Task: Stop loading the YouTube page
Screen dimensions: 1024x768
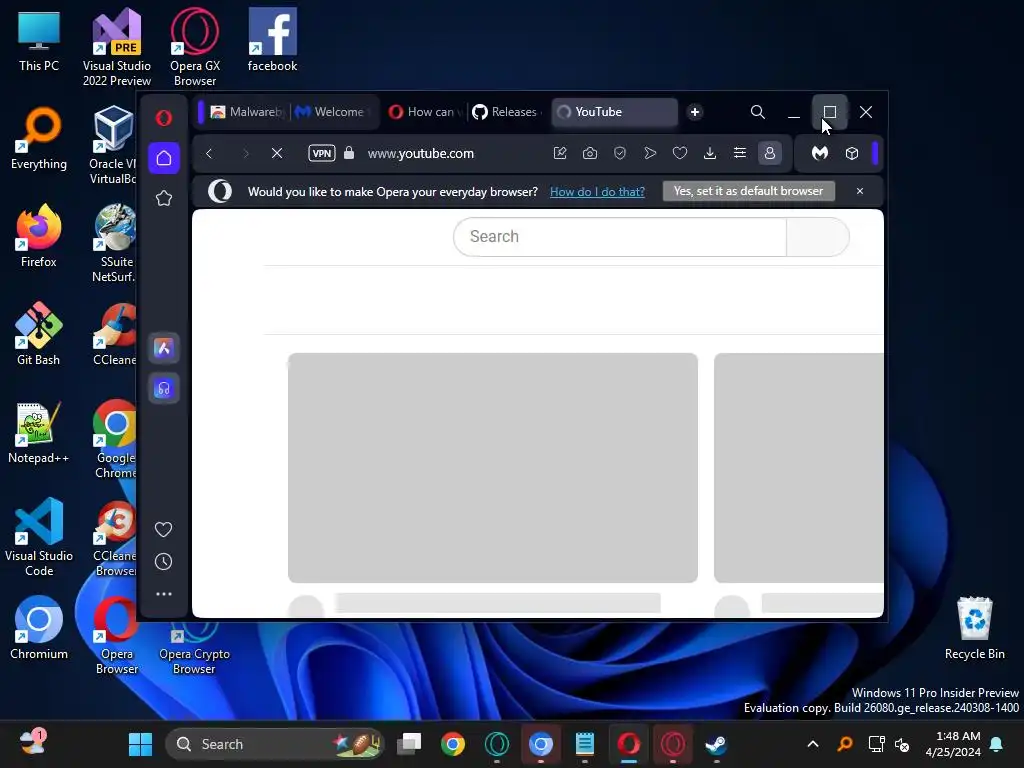Action: pyautogui.click(x=277, y=153)
